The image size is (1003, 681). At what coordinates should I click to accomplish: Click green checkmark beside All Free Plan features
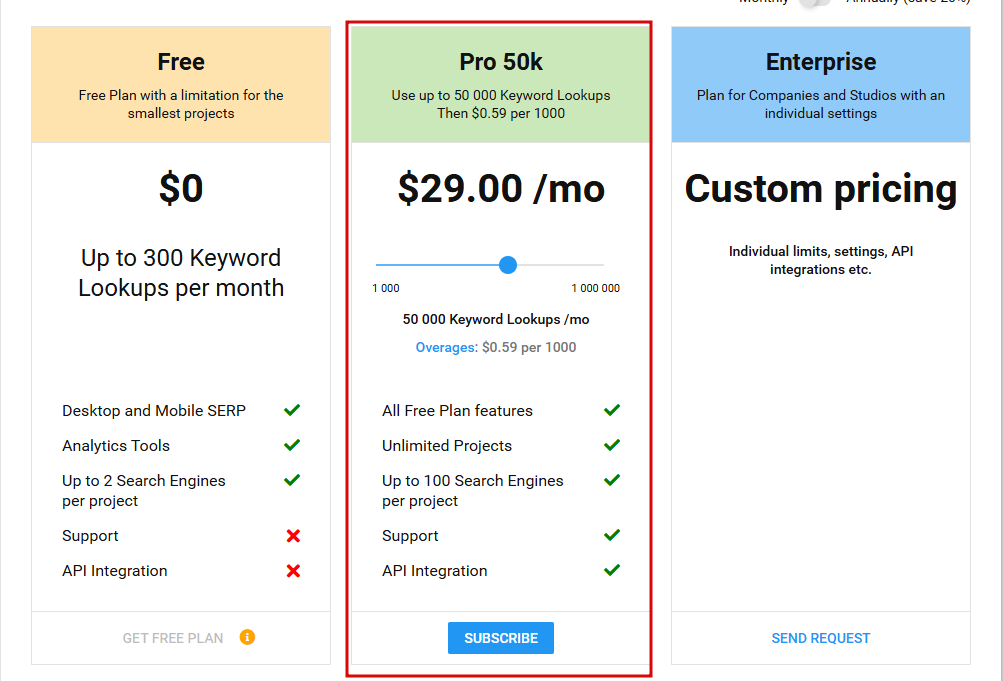[x=612, y=410]
